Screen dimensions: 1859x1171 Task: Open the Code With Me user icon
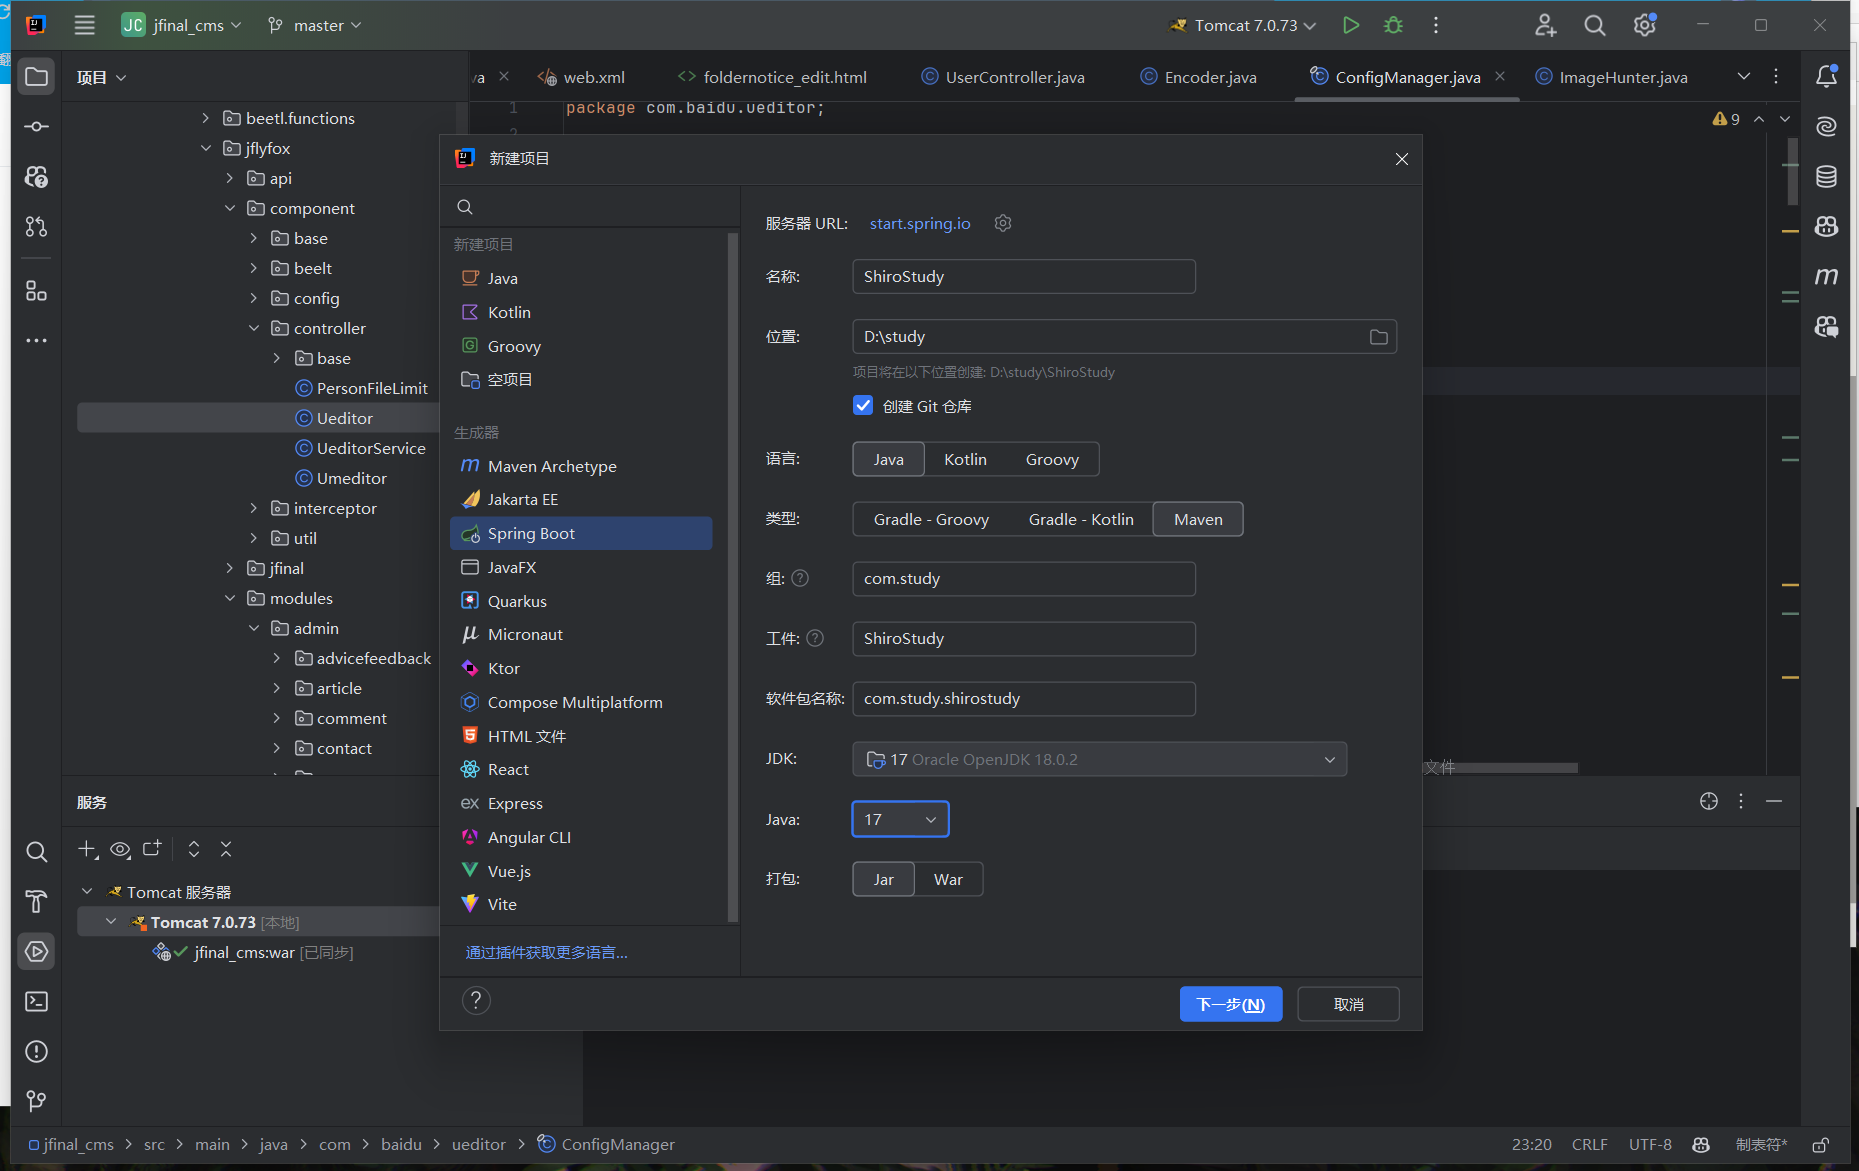[1545, 25]
